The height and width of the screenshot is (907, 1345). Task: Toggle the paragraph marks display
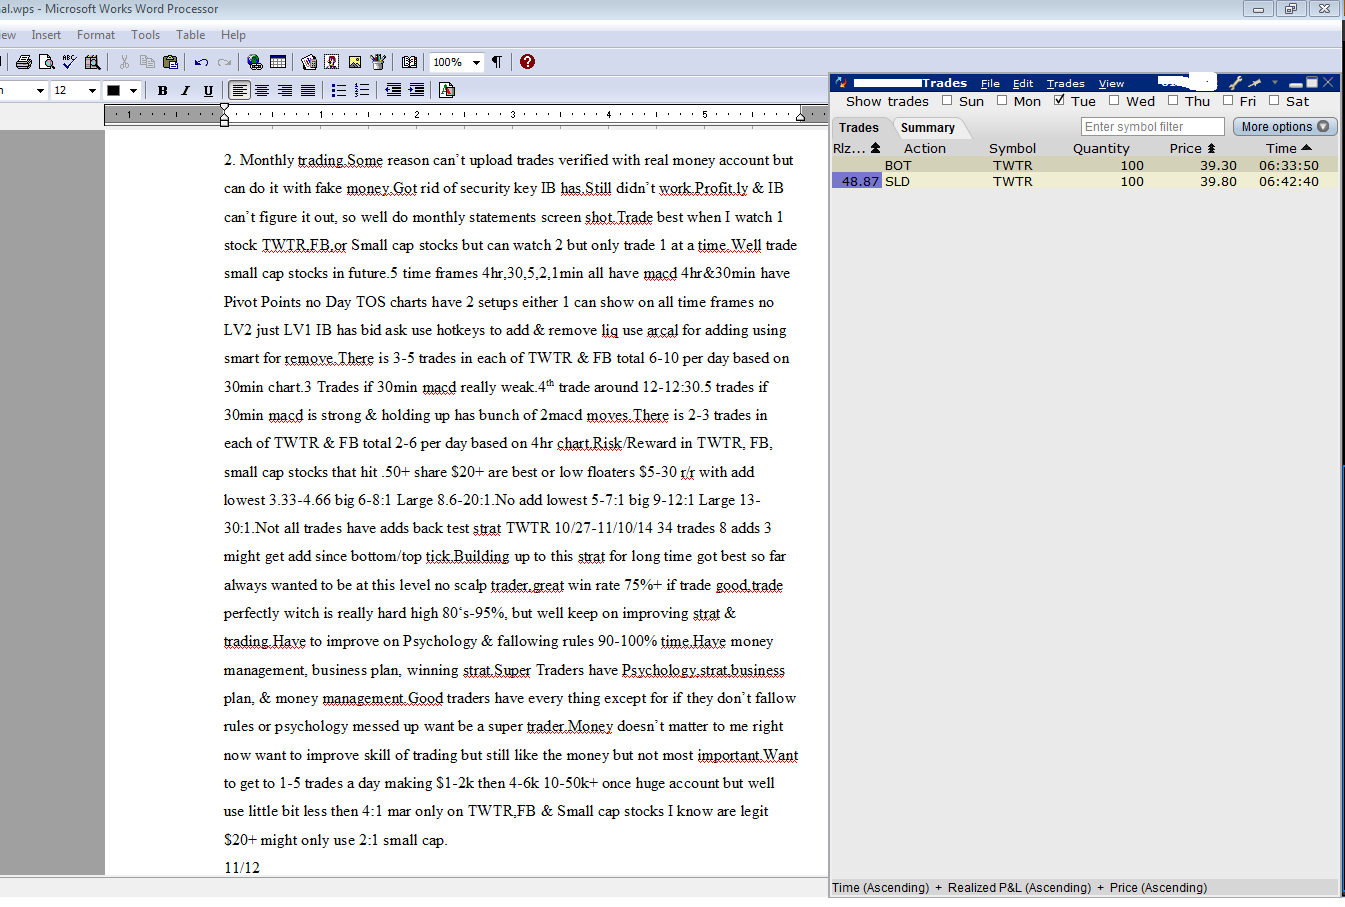tap(497, 62)
